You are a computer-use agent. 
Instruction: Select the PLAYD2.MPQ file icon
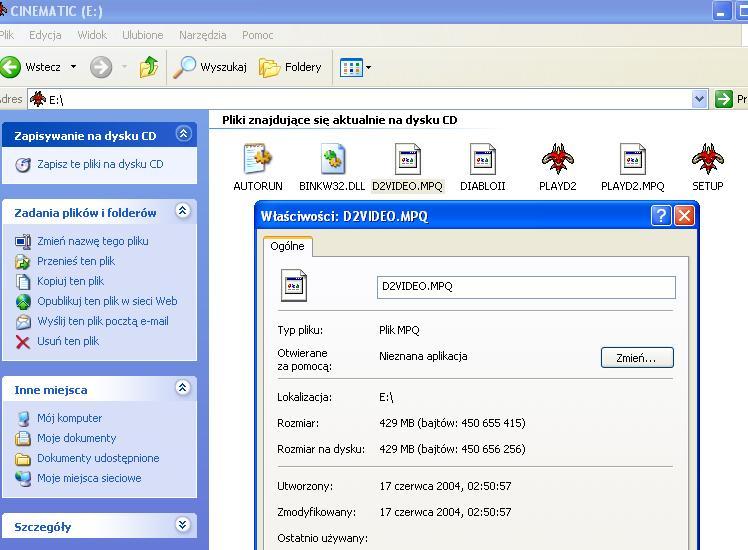click(633, 159)
